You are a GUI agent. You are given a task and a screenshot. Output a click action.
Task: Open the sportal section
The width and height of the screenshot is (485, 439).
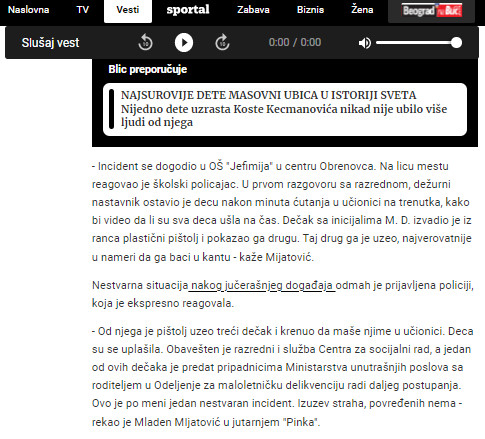188,10
